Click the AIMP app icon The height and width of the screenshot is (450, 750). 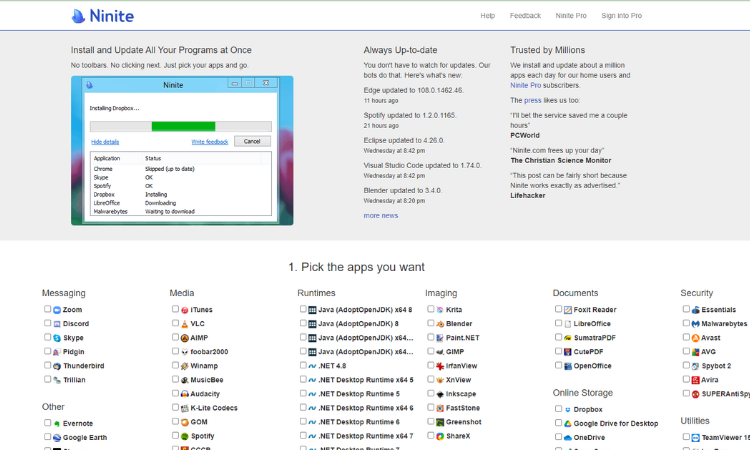[185, 338]
